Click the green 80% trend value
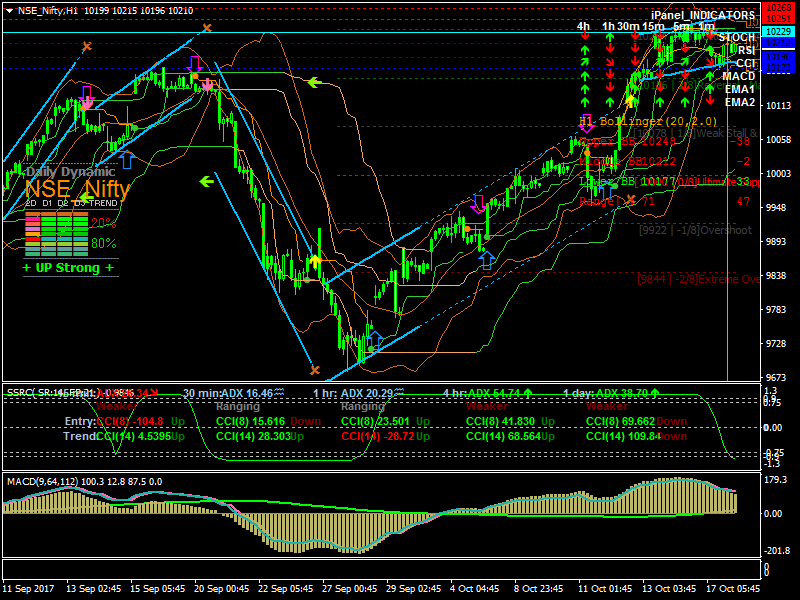The width and height of the screenshot is (800, 600). 104,243
